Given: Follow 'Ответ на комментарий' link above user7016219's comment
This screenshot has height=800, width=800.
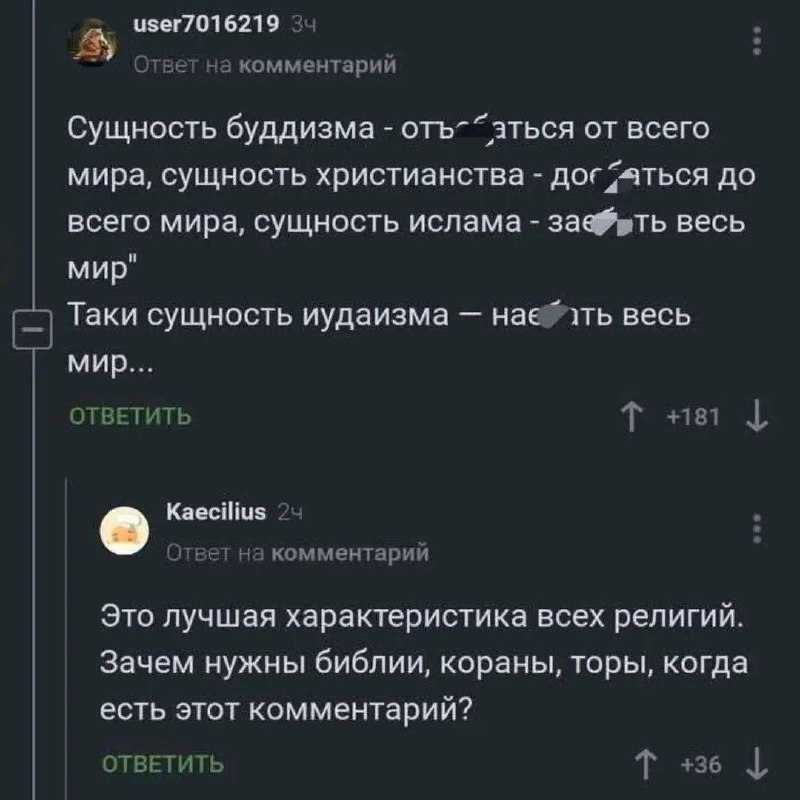Looking at the screenshot, I should pos(266,66).
